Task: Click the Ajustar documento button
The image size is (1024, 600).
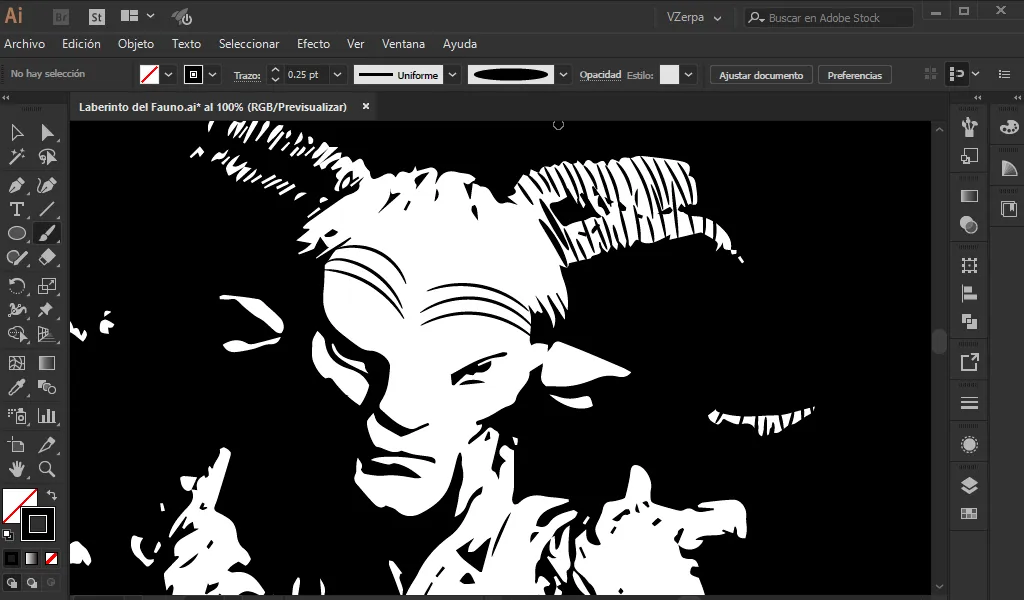Action: pyautogui.click(x=761, y=75)
